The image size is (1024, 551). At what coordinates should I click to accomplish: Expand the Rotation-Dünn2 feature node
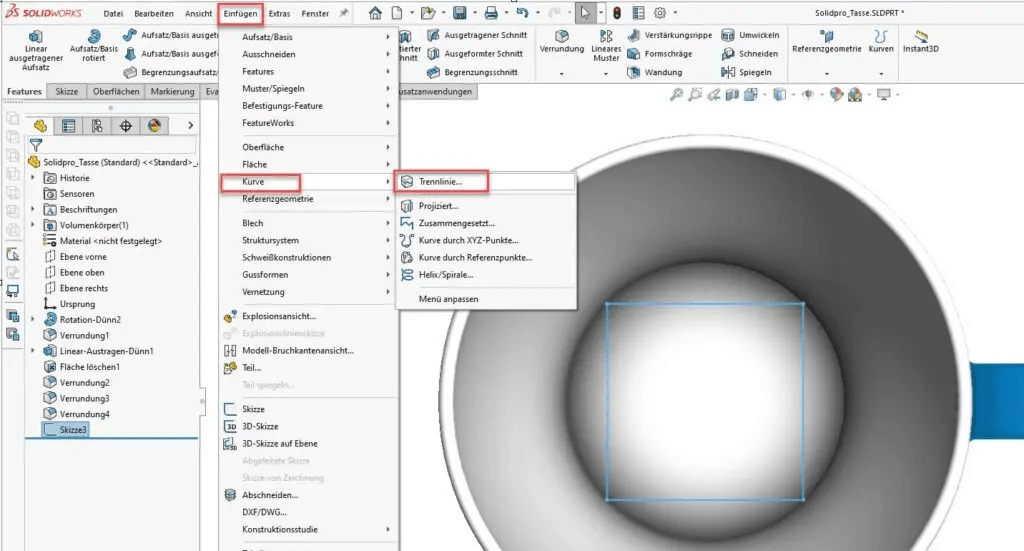click(x=34, y=319)
